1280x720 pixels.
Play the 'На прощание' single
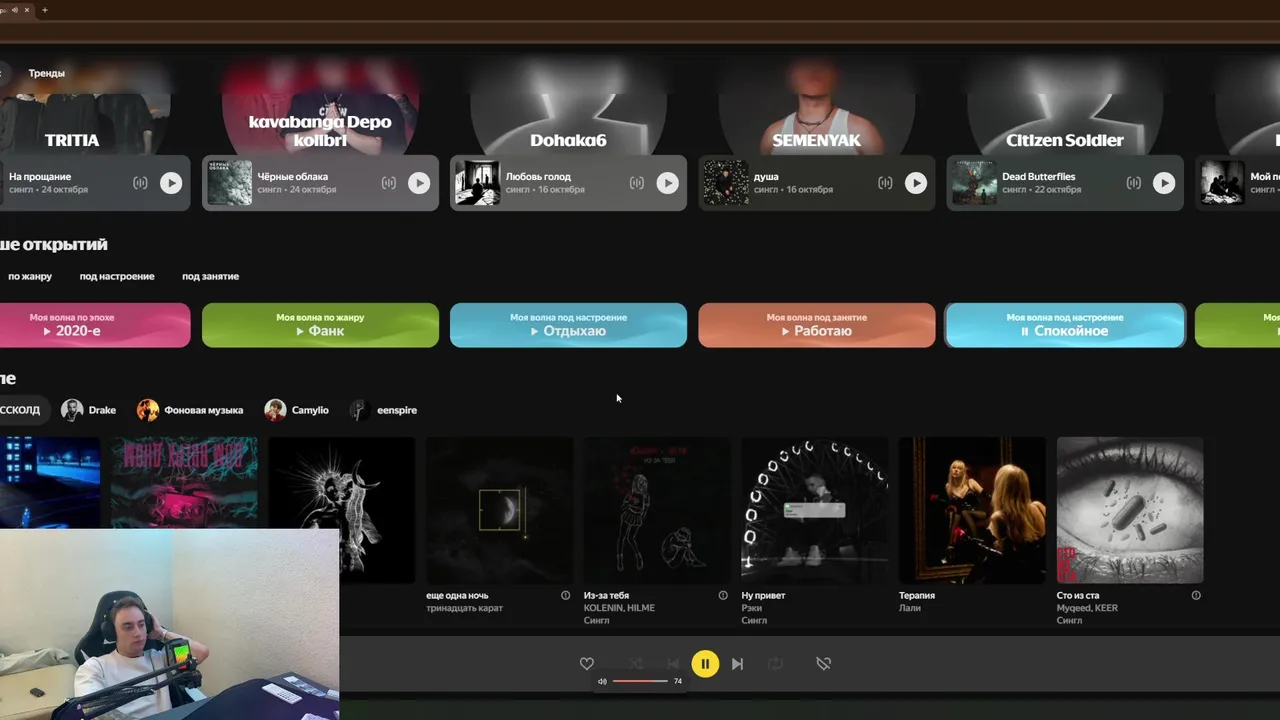coord(171,183)
